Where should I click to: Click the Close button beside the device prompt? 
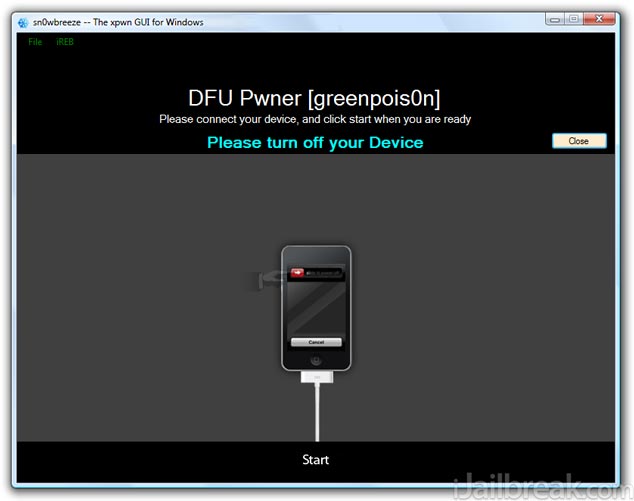579,141
